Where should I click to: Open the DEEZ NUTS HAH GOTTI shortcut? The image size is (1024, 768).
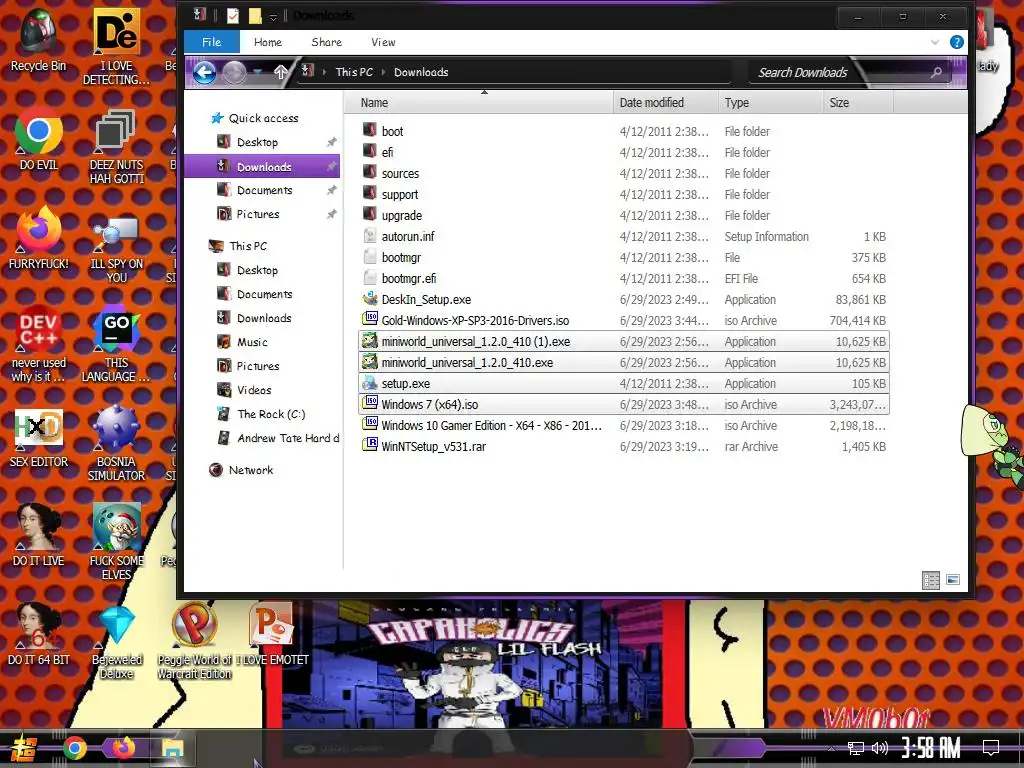[x=116, y=147]
